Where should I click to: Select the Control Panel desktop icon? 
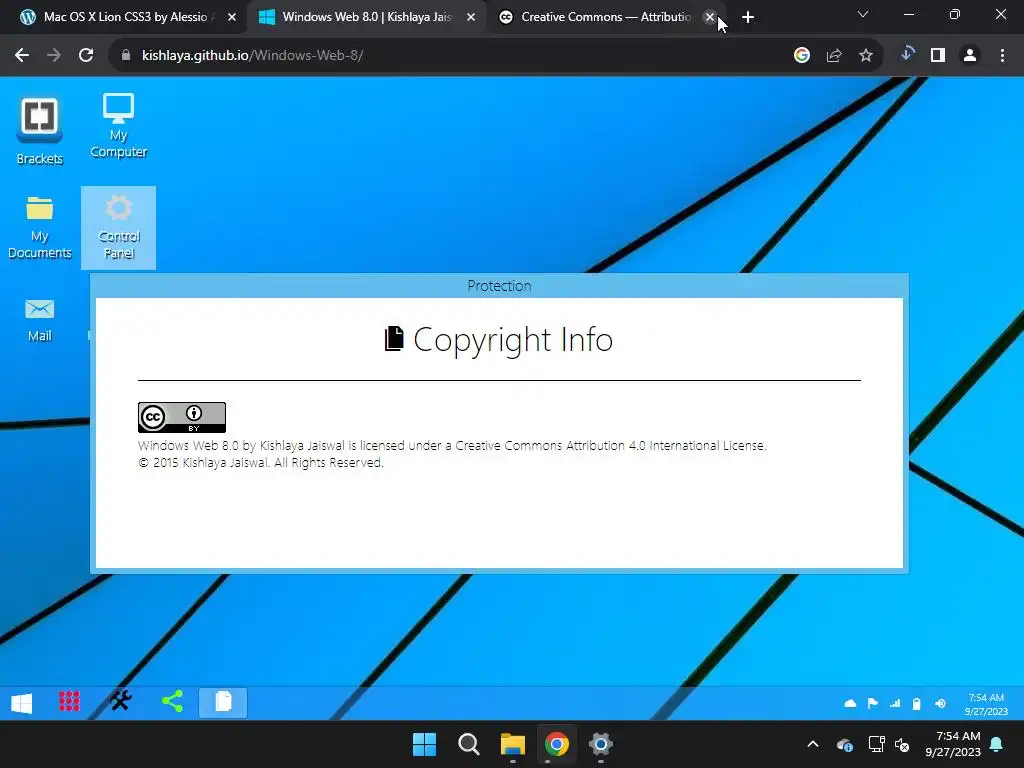(118, 227)
